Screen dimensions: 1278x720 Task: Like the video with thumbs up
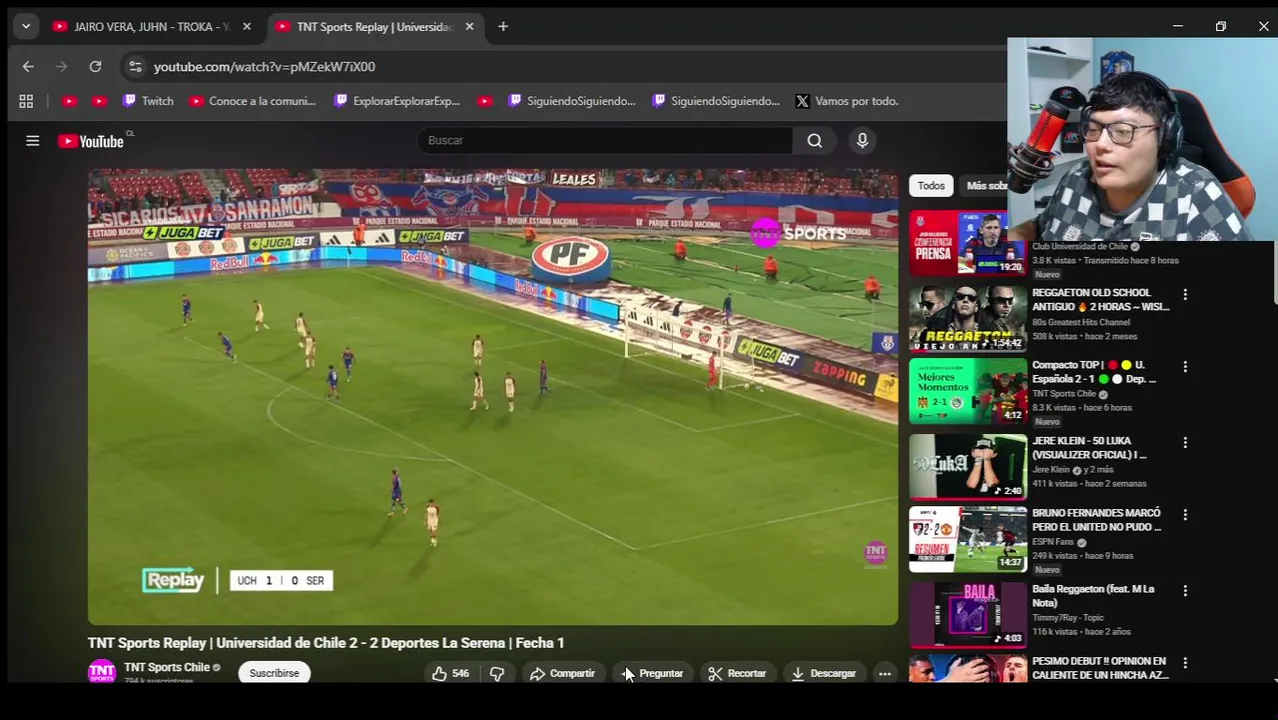click(450, 673)
